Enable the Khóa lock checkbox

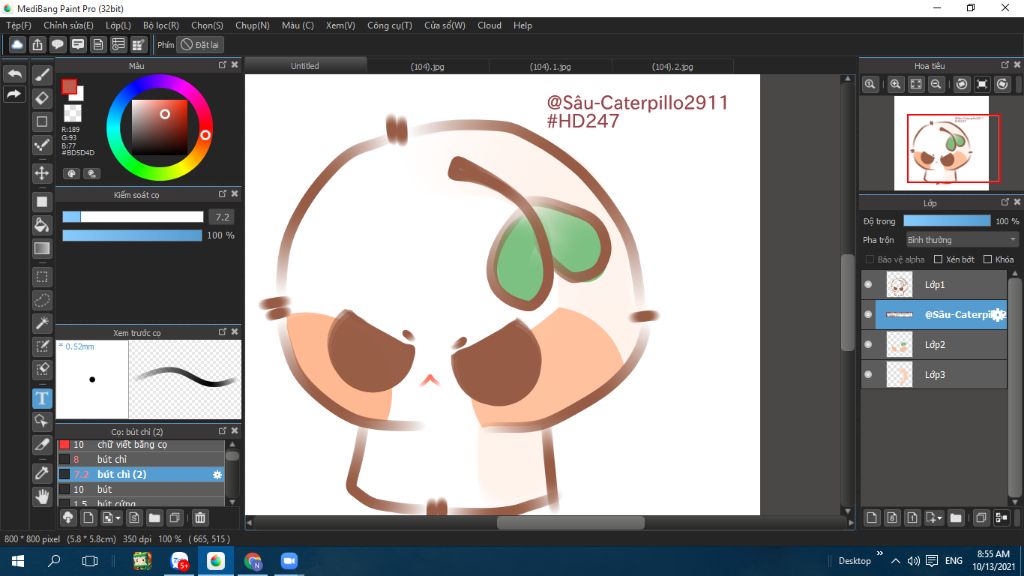click(987, 259)
